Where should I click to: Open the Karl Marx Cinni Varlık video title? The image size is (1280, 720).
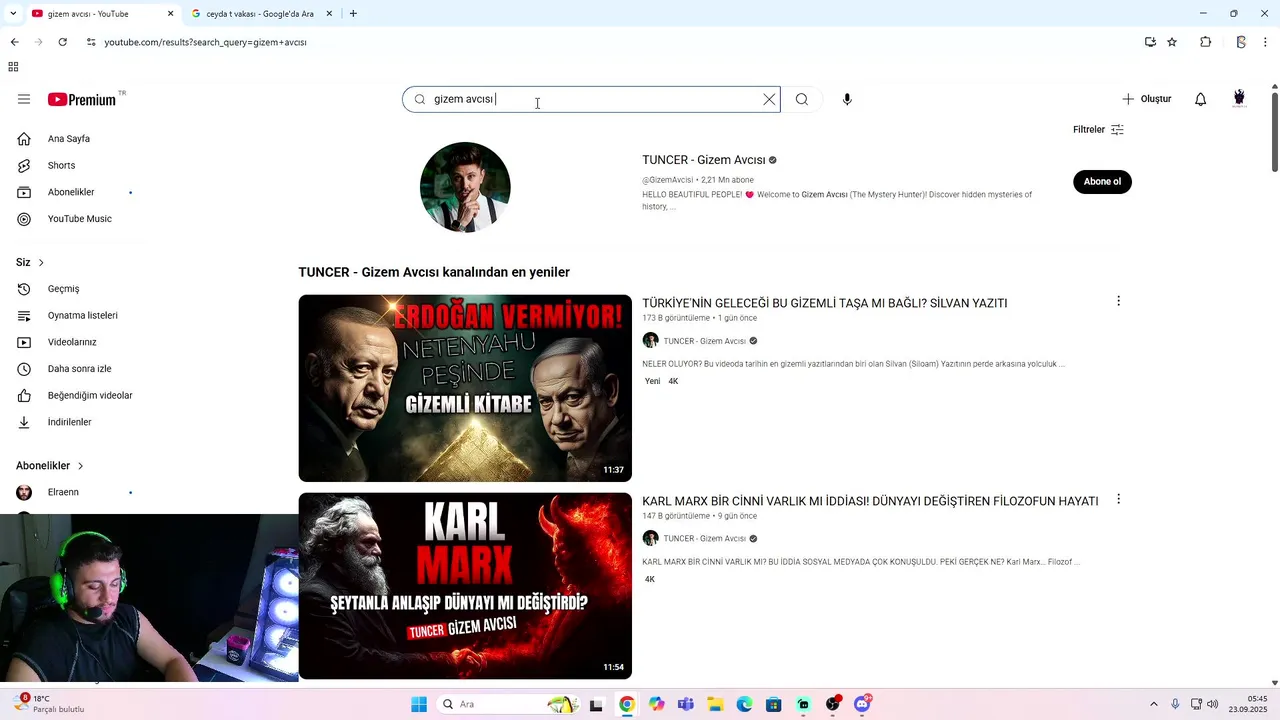pos(870,501)
